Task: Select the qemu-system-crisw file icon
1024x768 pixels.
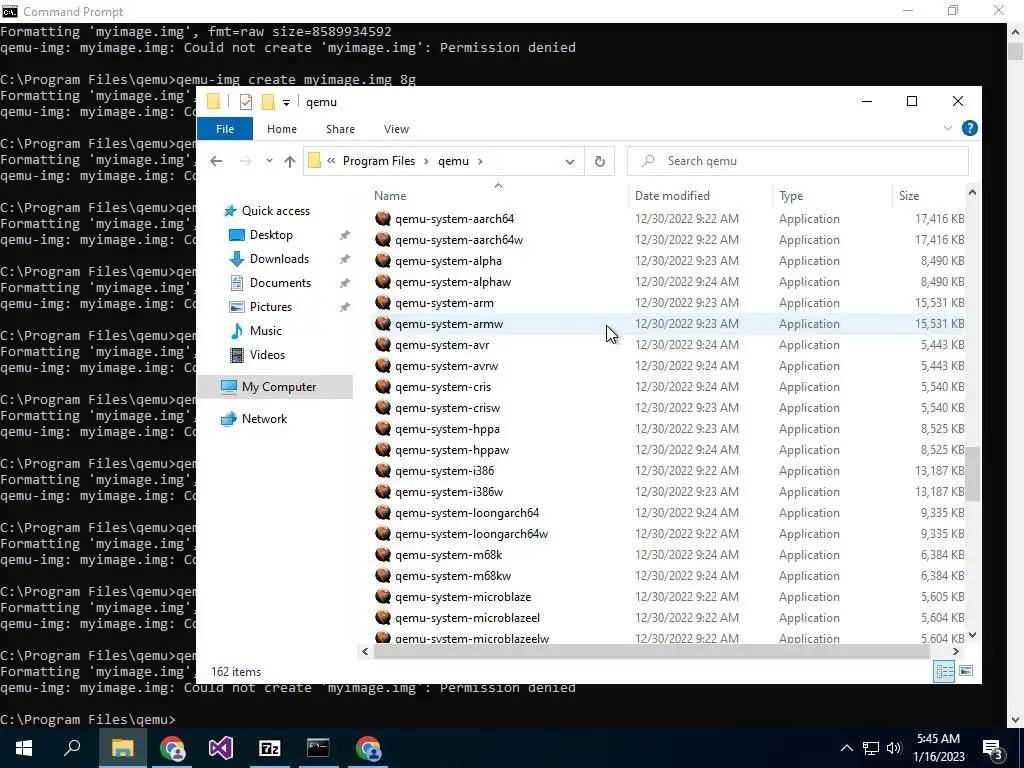Action: [x=383, y=408]
